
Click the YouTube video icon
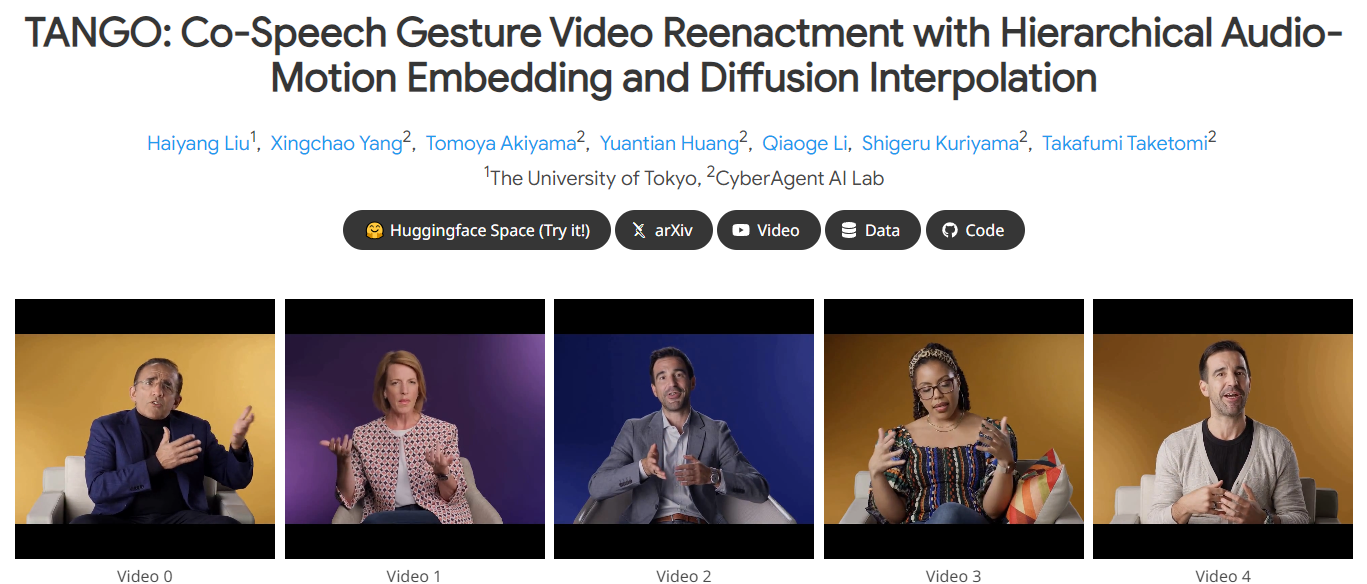(x=741, y=230)
